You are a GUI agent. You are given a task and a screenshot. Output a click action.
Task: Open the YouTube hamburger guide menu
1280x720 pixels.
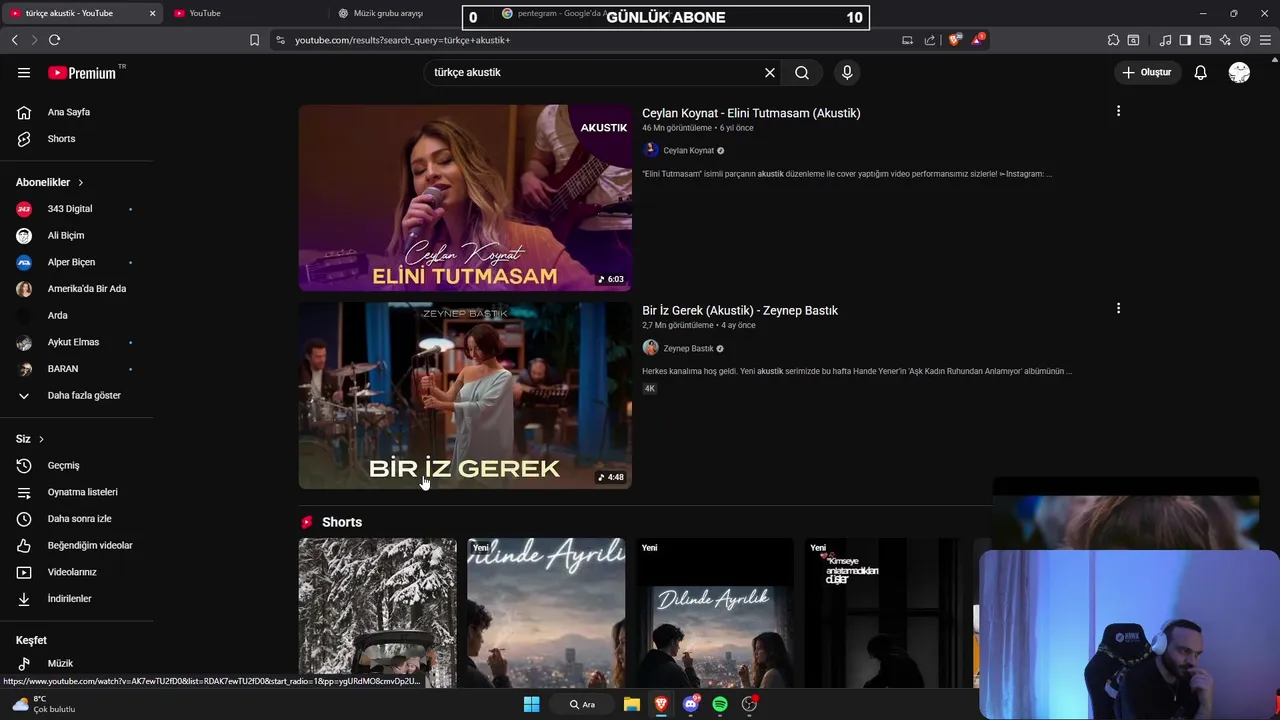[24, 73]
